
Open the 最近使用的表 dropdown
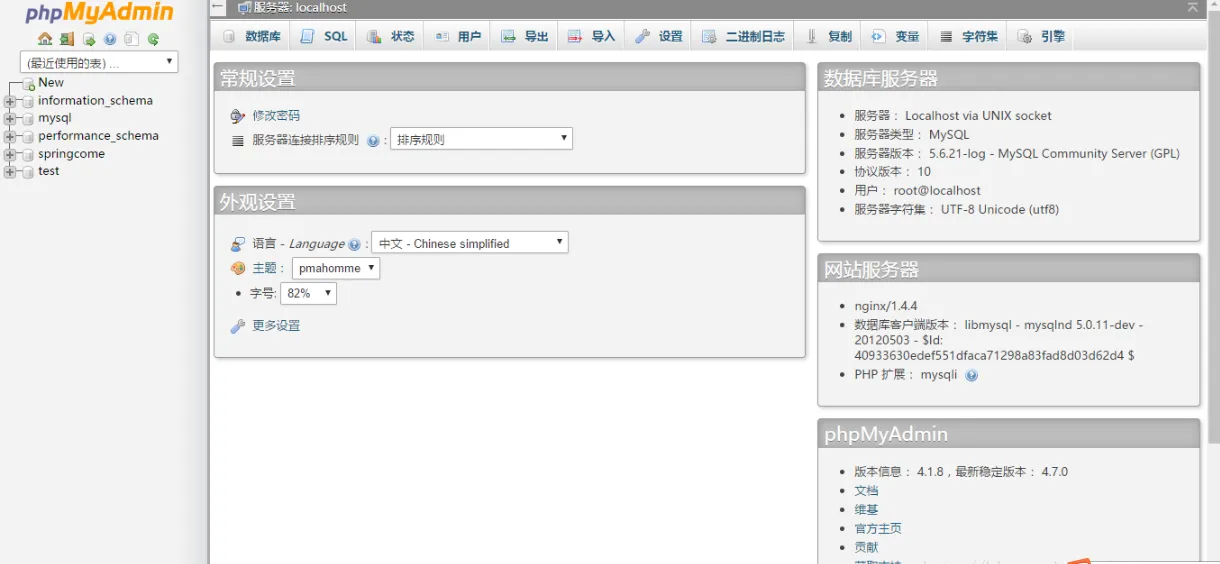(99, 62)
